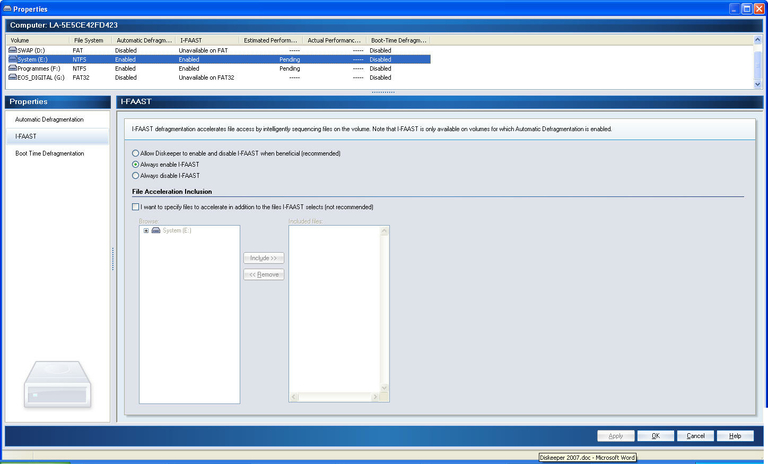Sort by Estimated Performance column header
The height and width of the screenshot is (464, 768).
(x=270, y=40)
